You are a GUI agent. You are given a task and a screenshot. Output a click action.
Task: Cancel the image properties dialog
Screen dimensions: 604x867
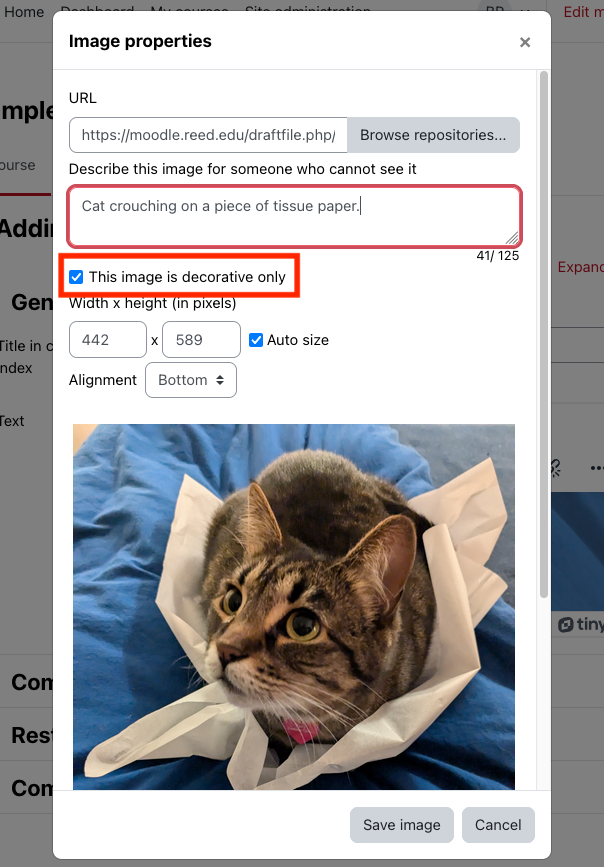(498, 825)
